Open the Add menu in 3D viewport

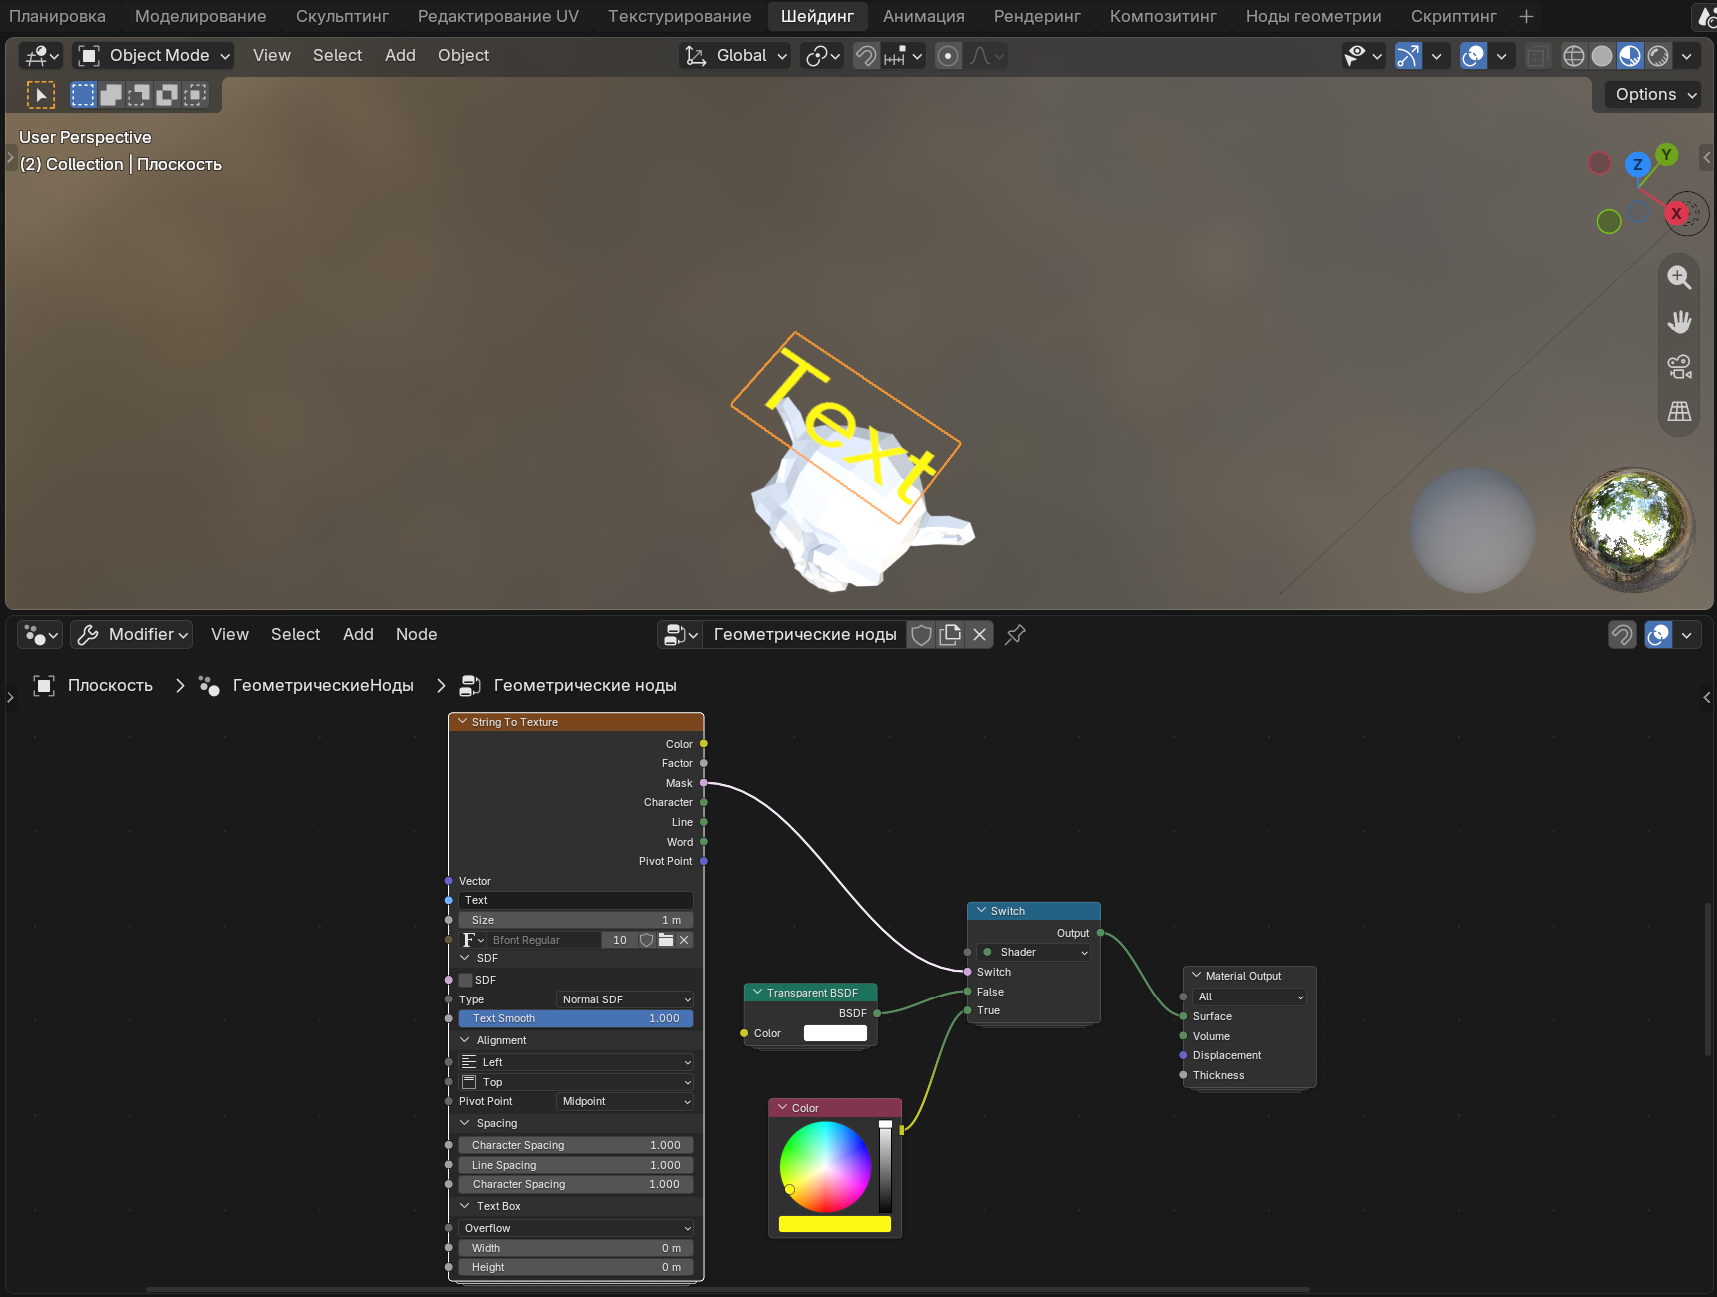click(x=400, y=56)
